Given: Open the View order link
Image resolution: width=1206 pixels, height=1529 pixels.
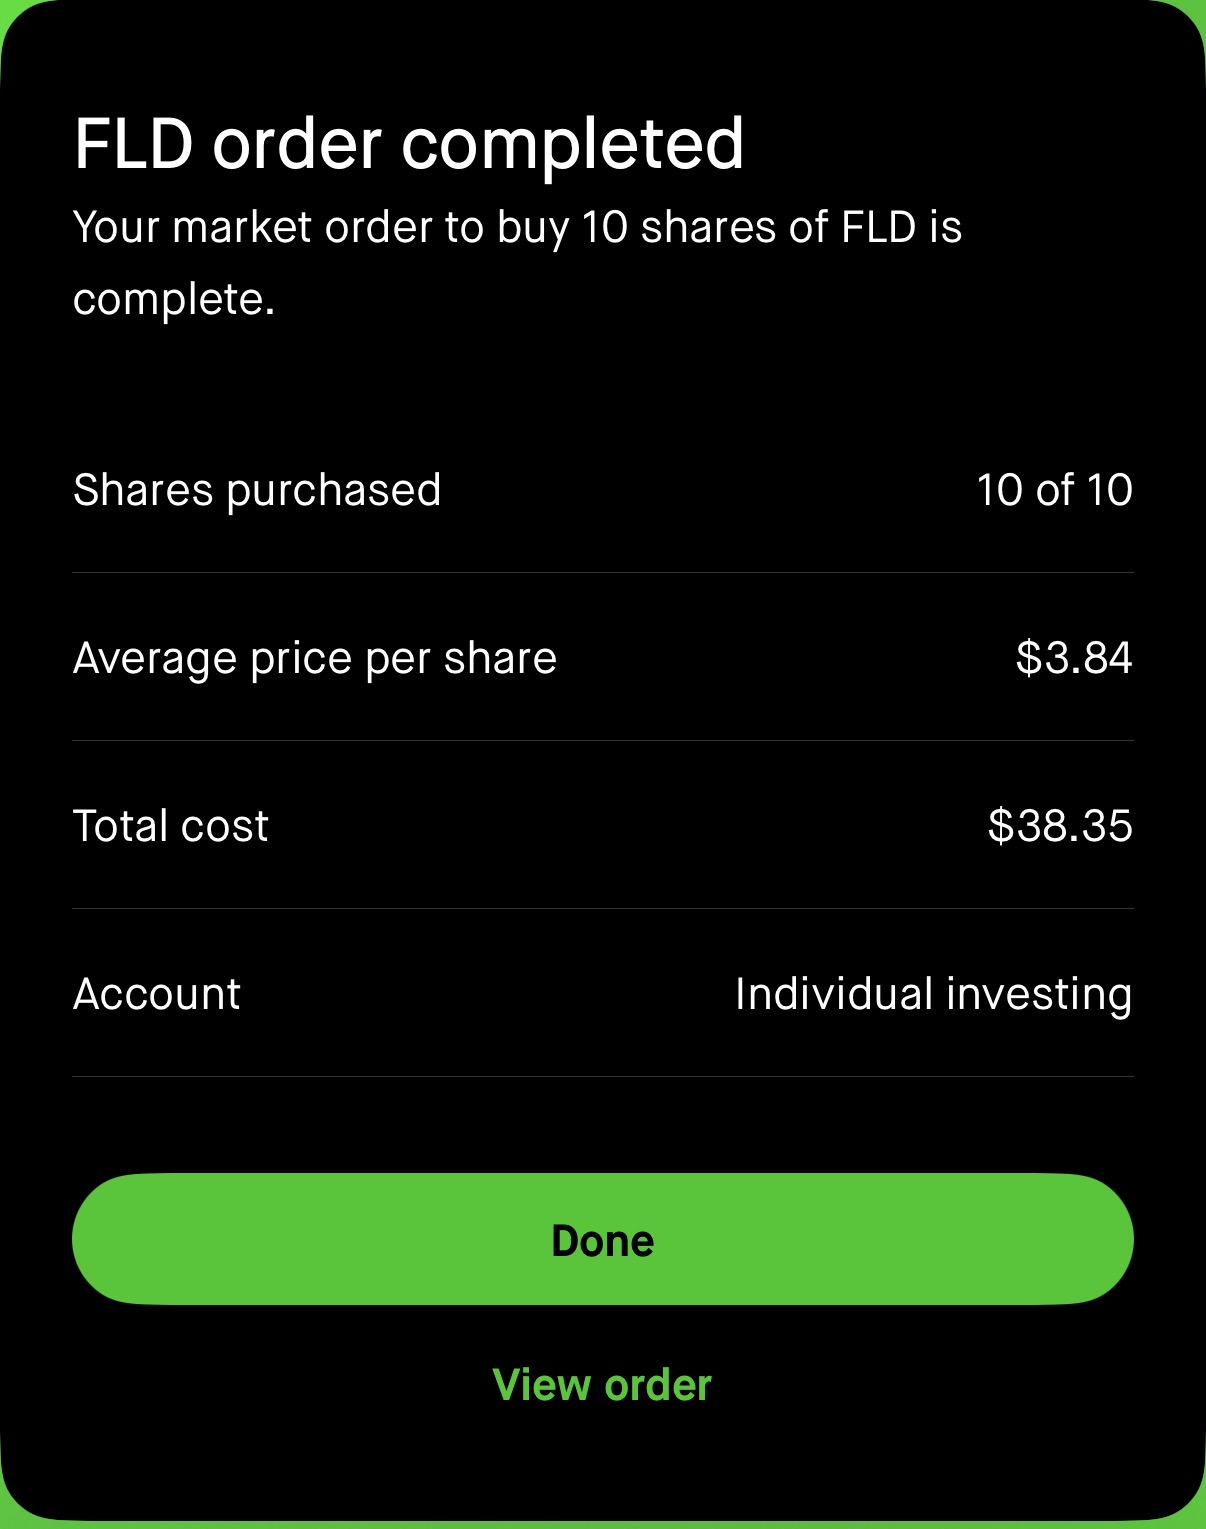Looking at the screenshot, I should click(602, 1385).
